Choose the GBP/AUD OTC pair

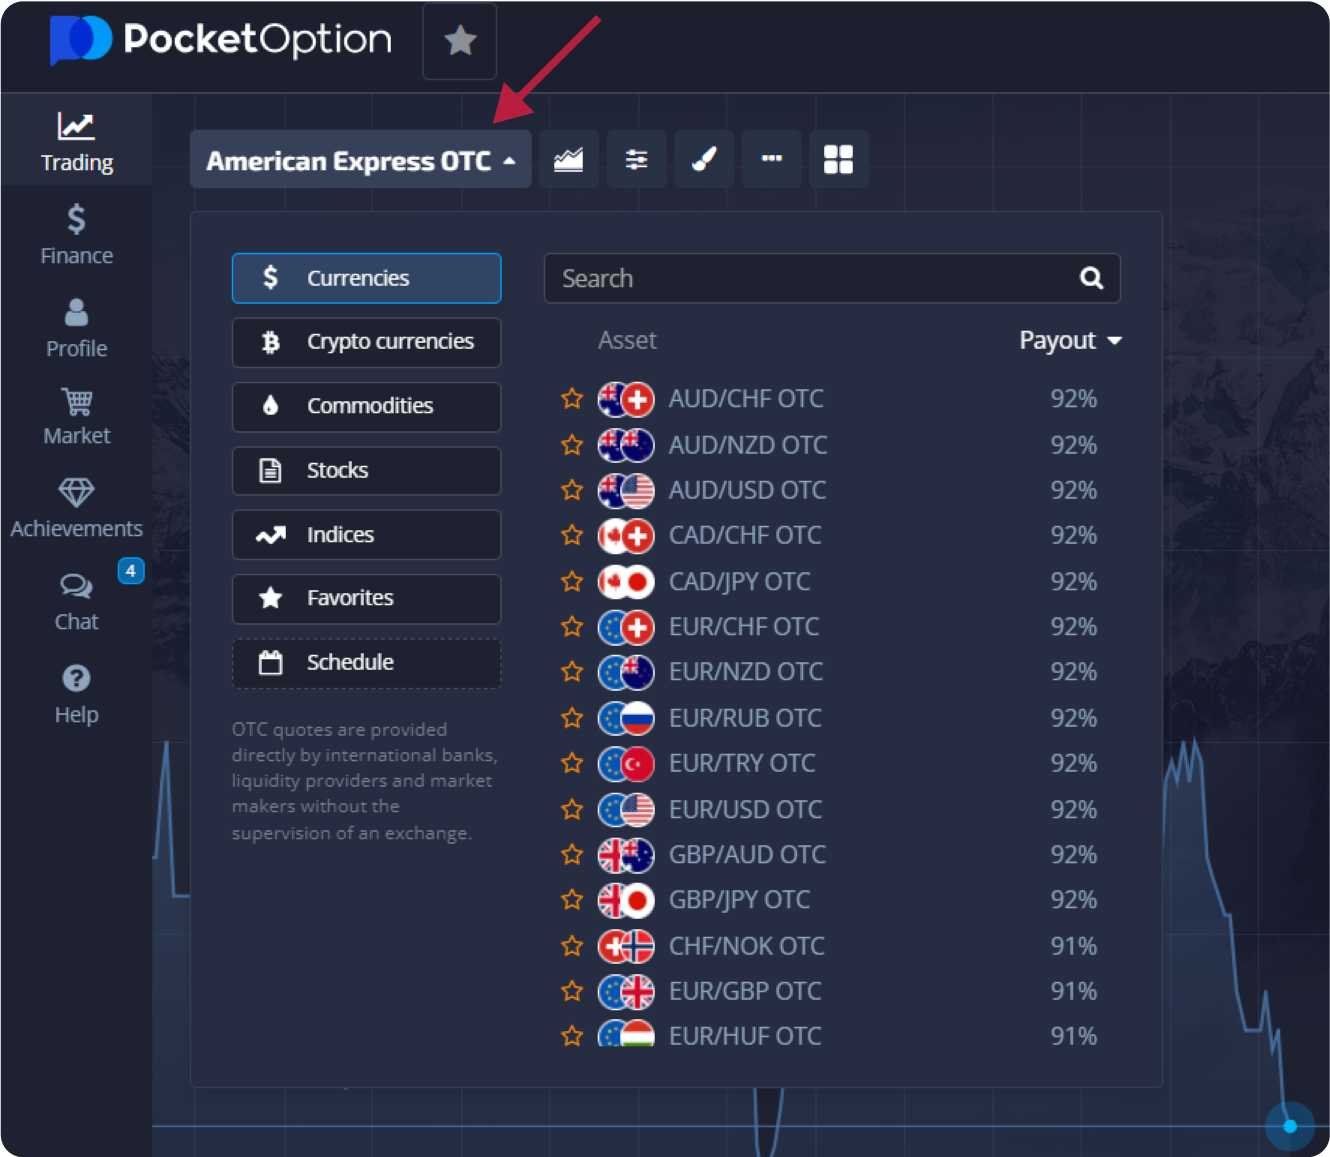[x=832, y=855]
